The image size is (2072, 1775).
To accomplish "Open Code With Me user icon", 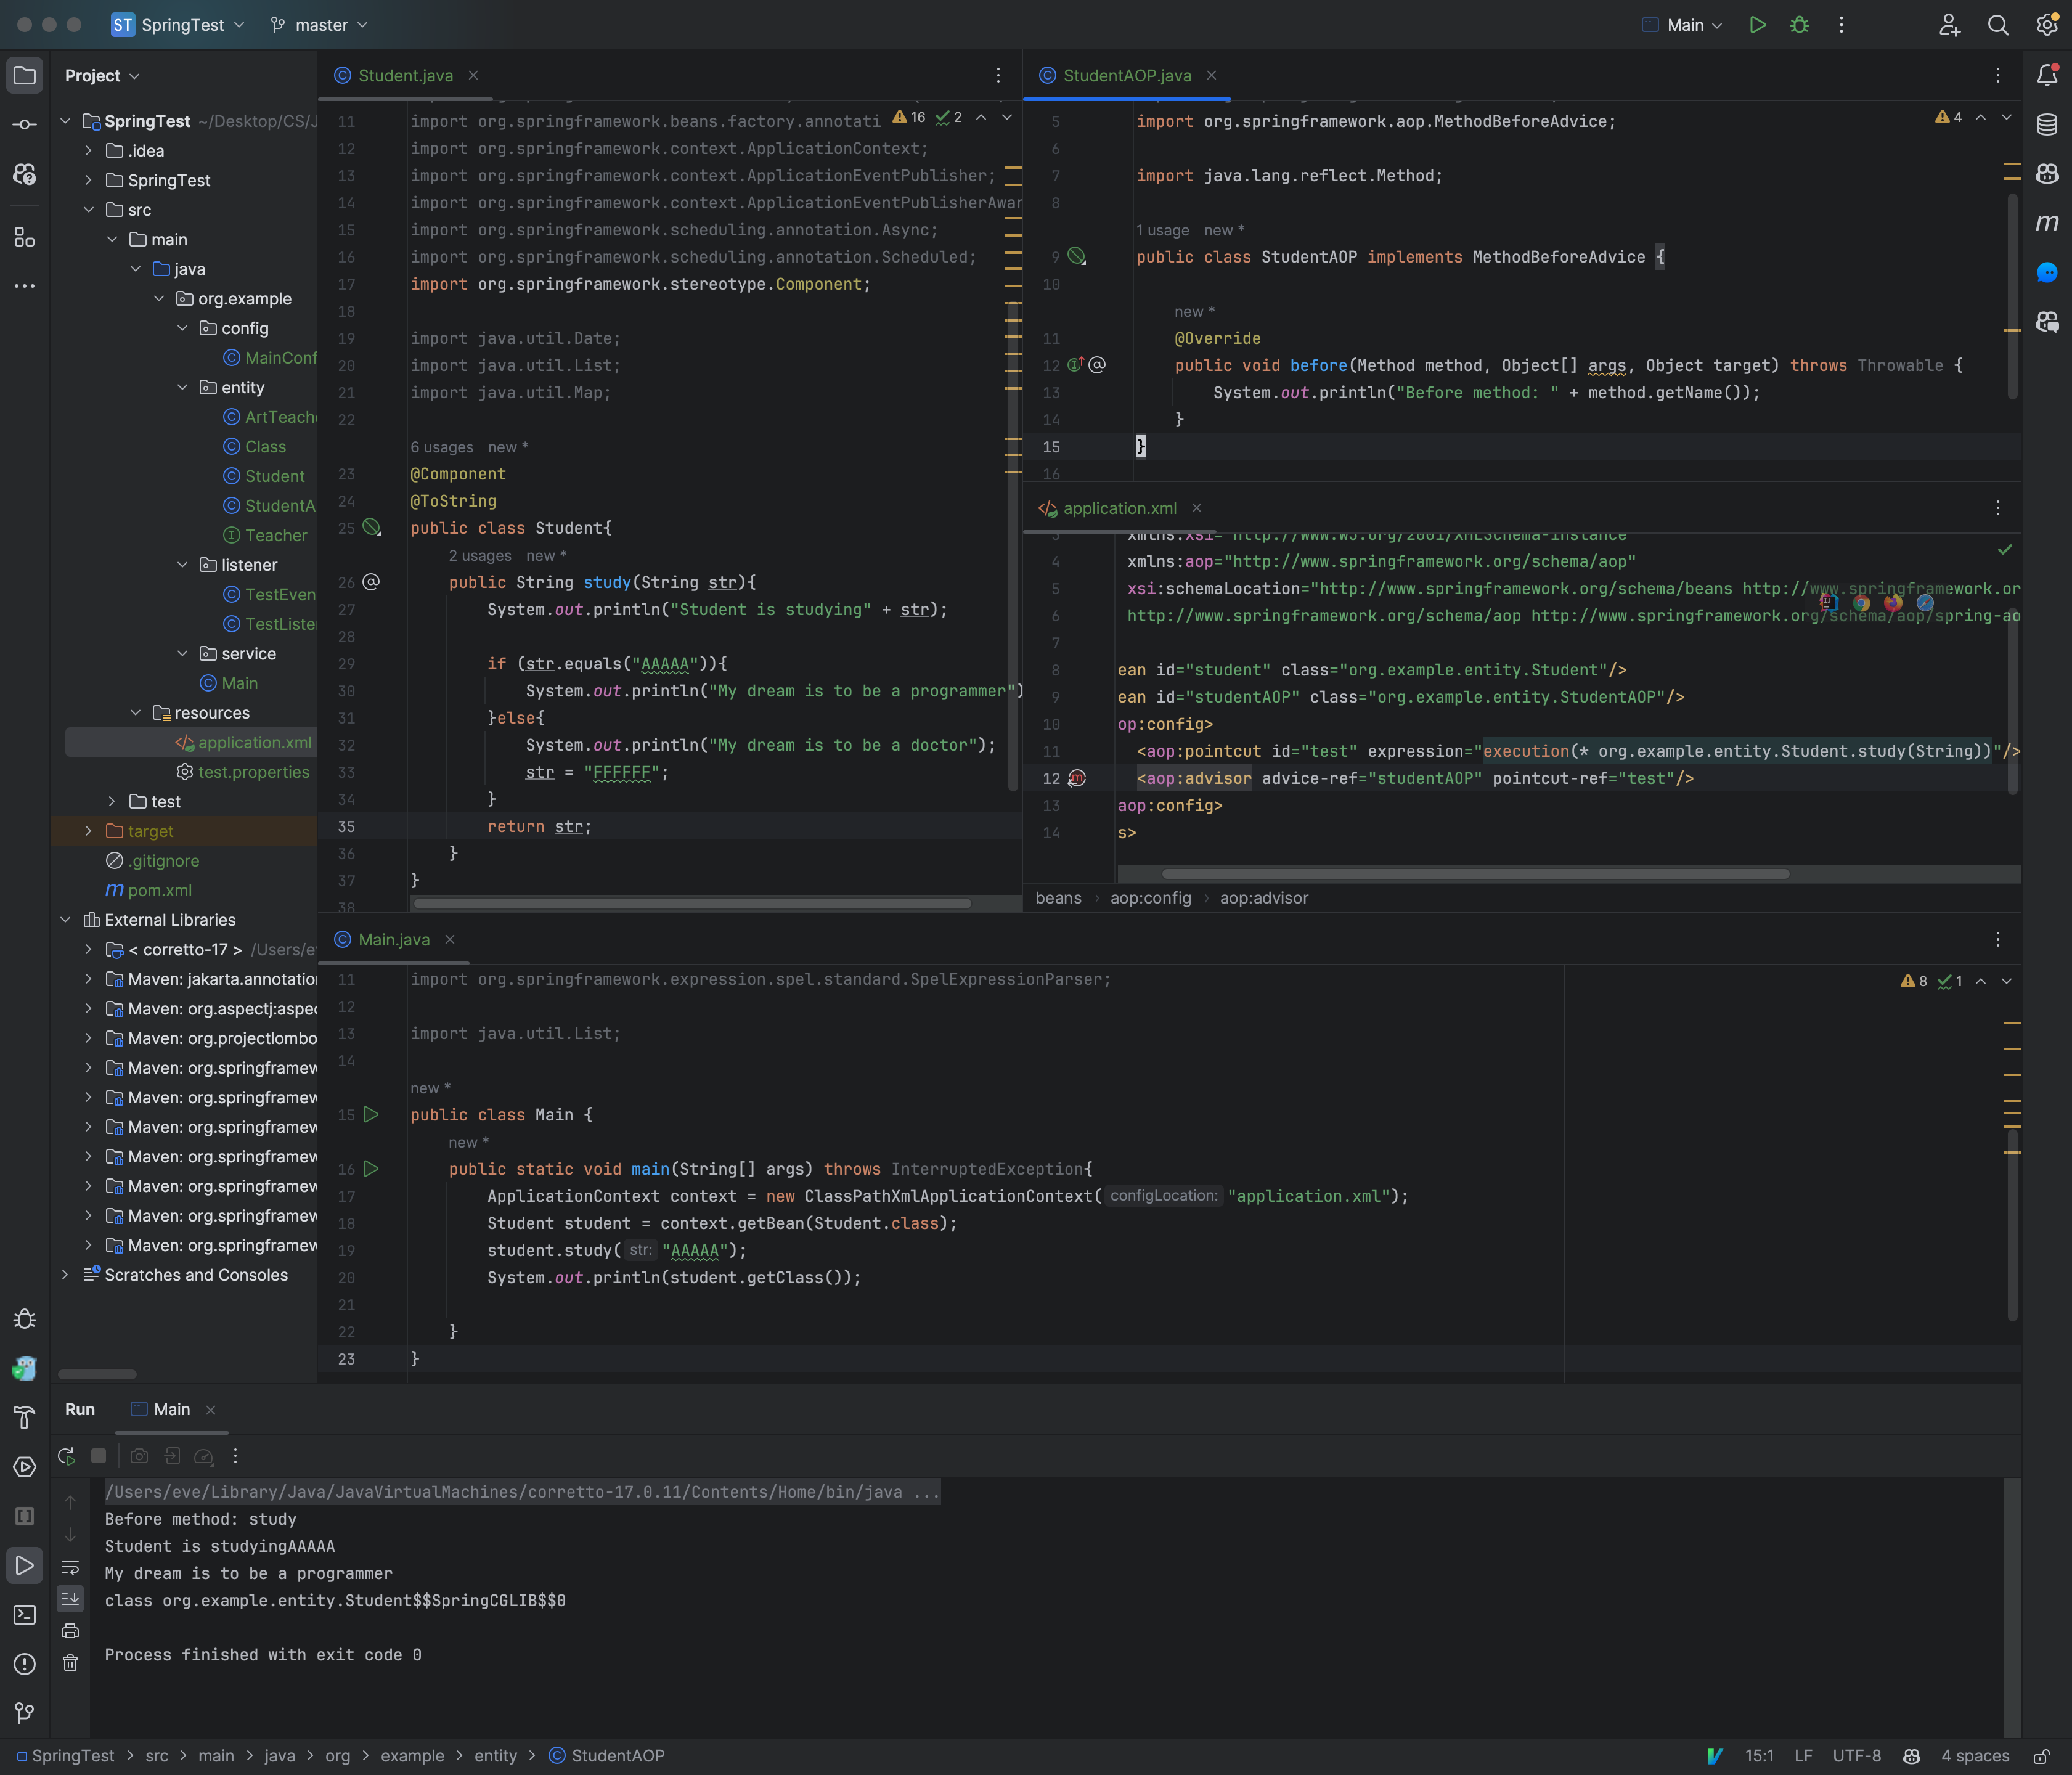I will coord(1949,25).
